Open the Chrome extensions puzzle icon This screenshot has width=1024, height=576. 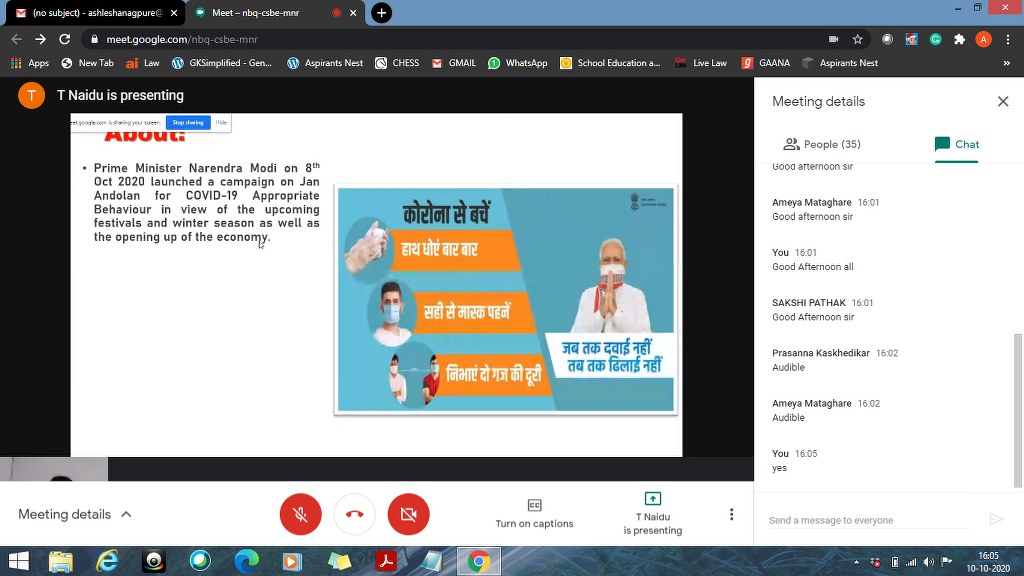point(959,39)
